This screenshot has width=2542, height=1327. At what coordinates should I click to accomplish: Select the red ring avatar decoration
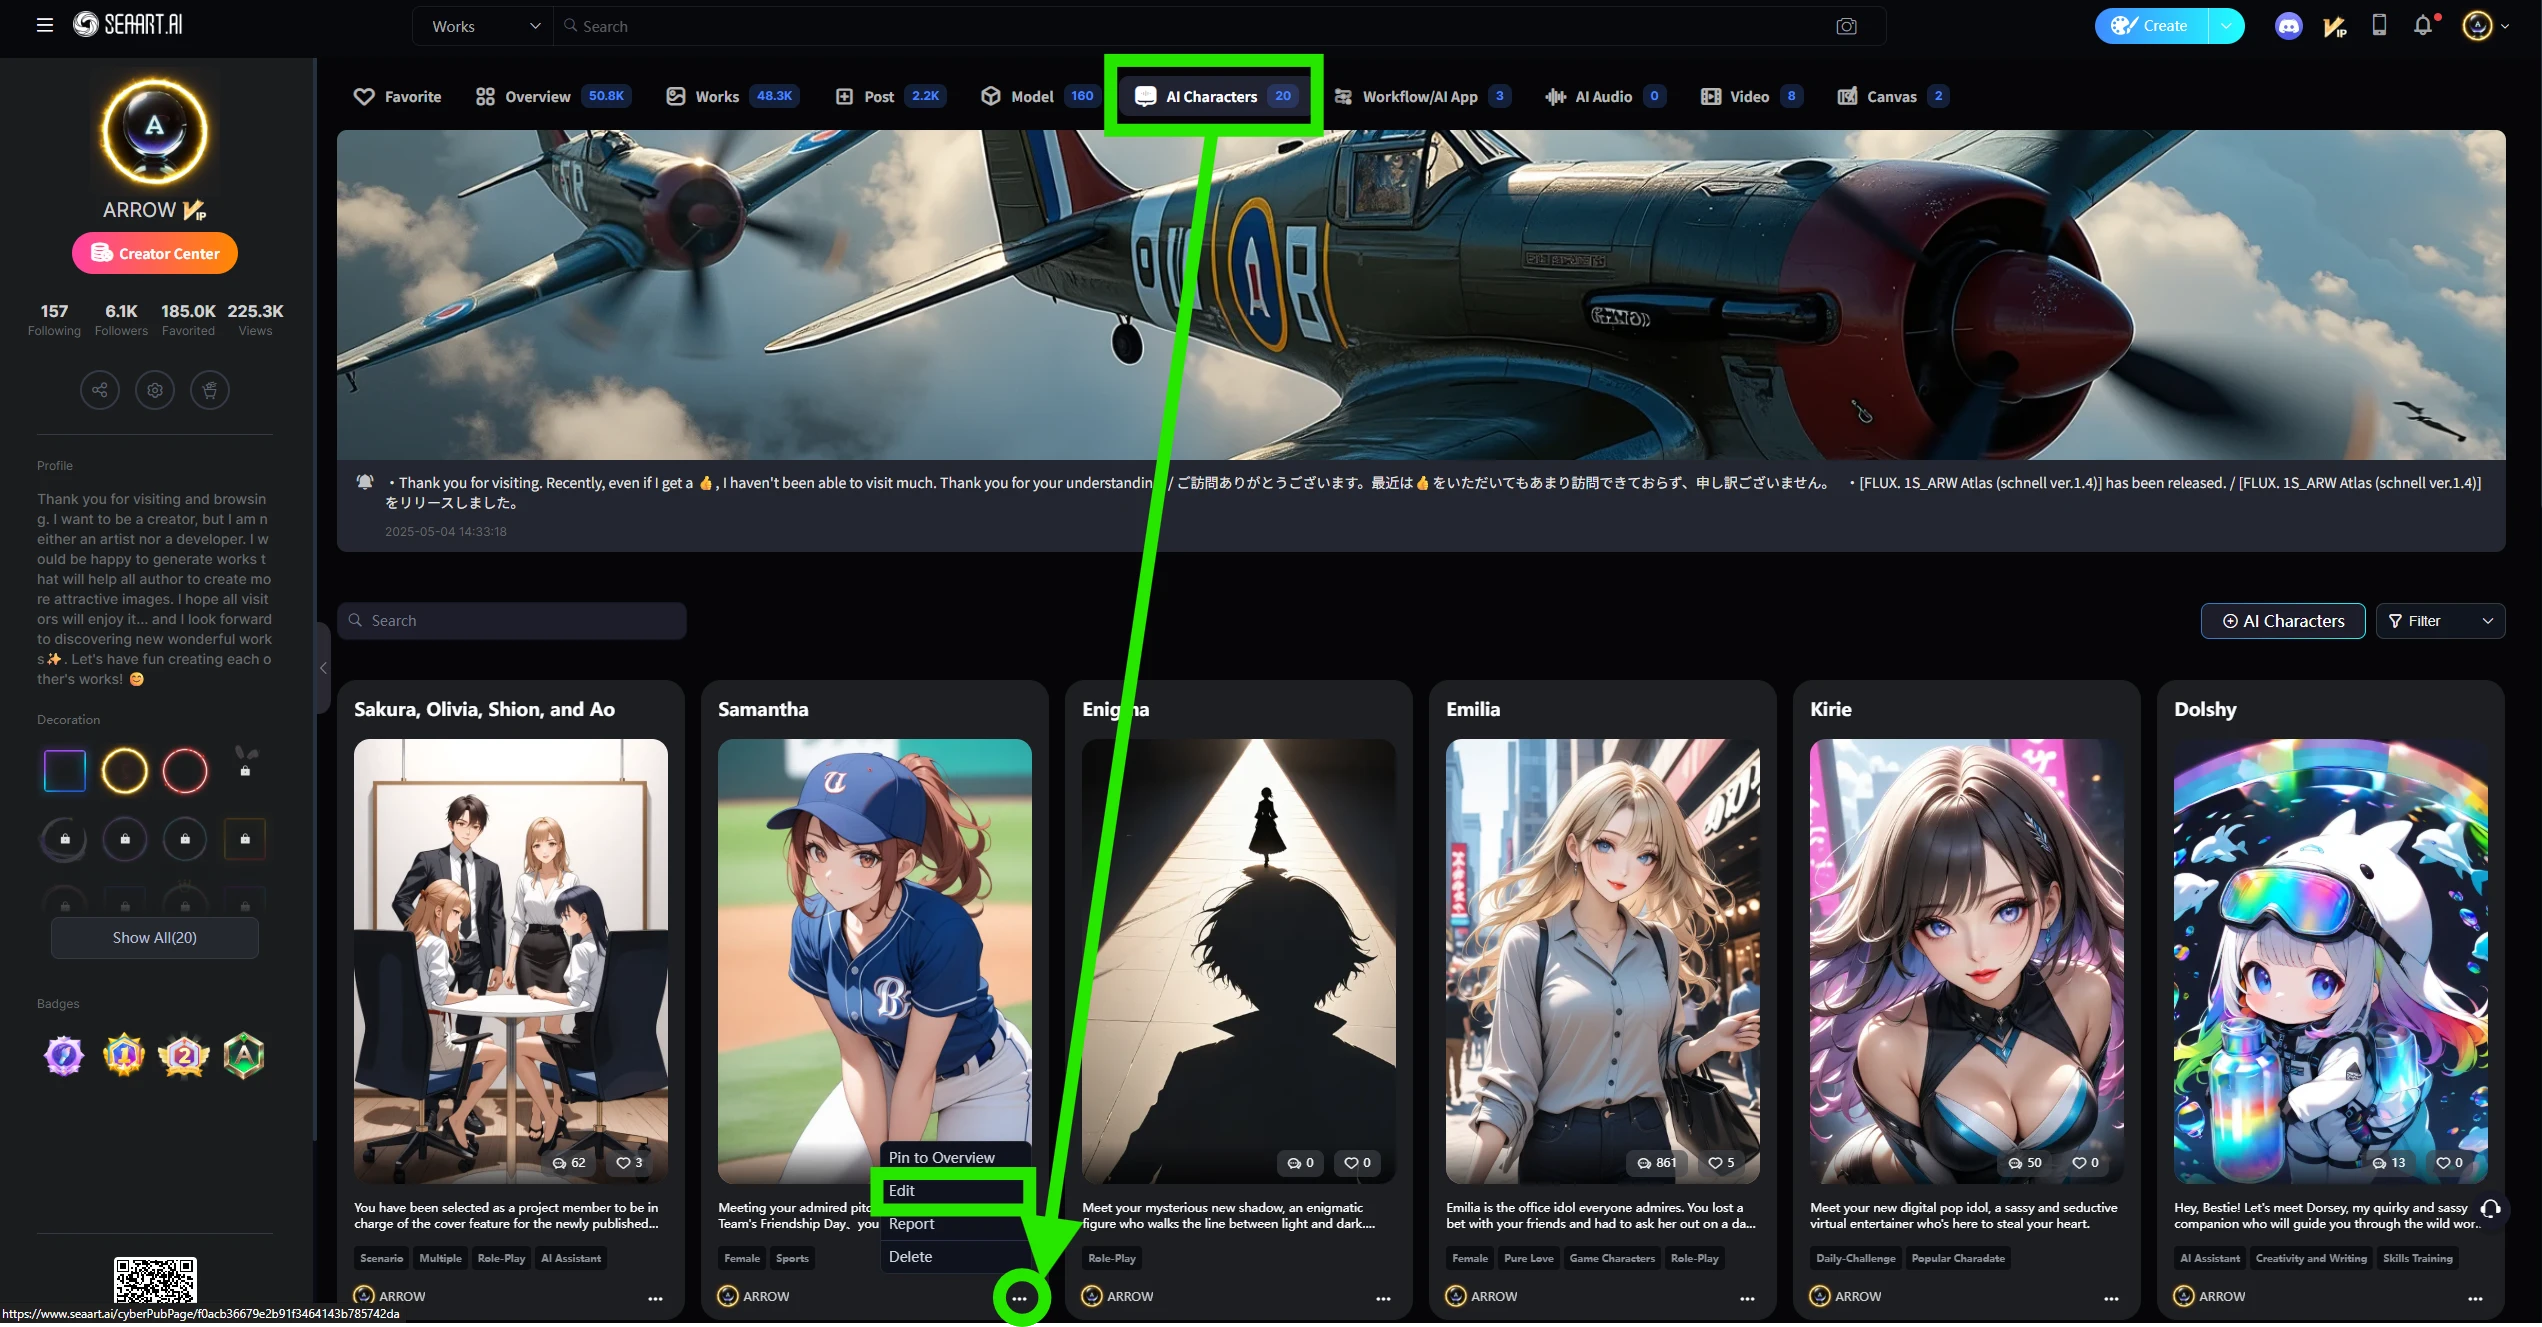click(x=185, y=771)
